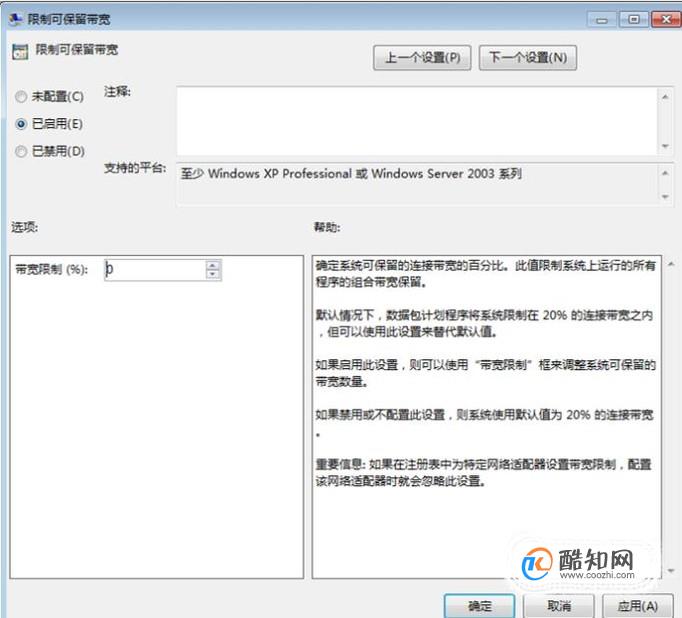Click the 应用(A) button
The image size is (682, 618).
[637, 606]
